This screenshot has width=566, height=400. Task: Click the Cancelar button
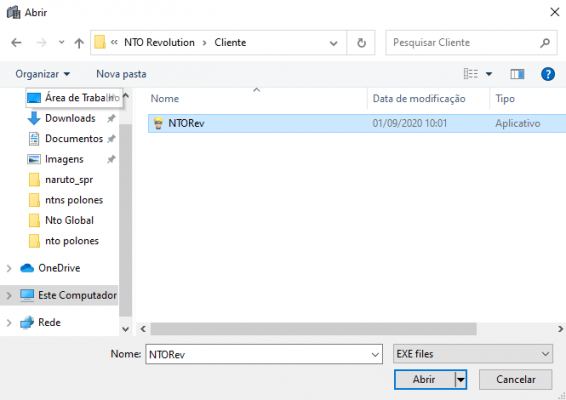(515, 379)
